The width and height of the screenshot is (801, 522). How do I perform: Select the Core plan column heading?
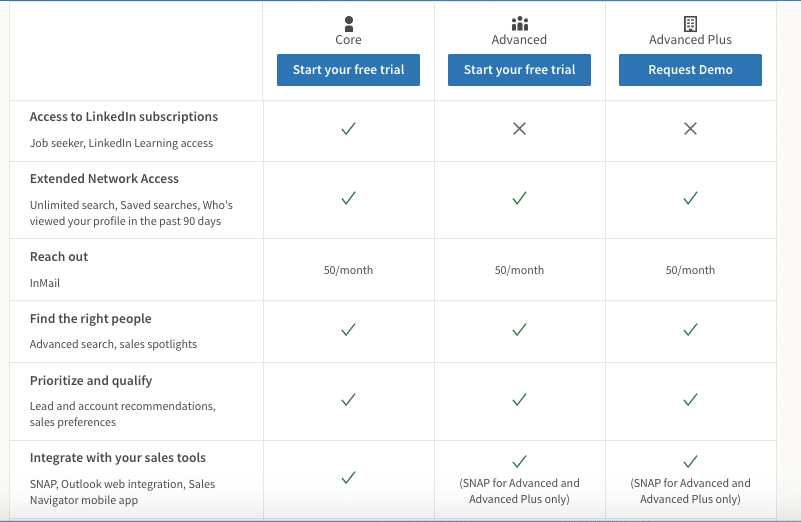348,40
